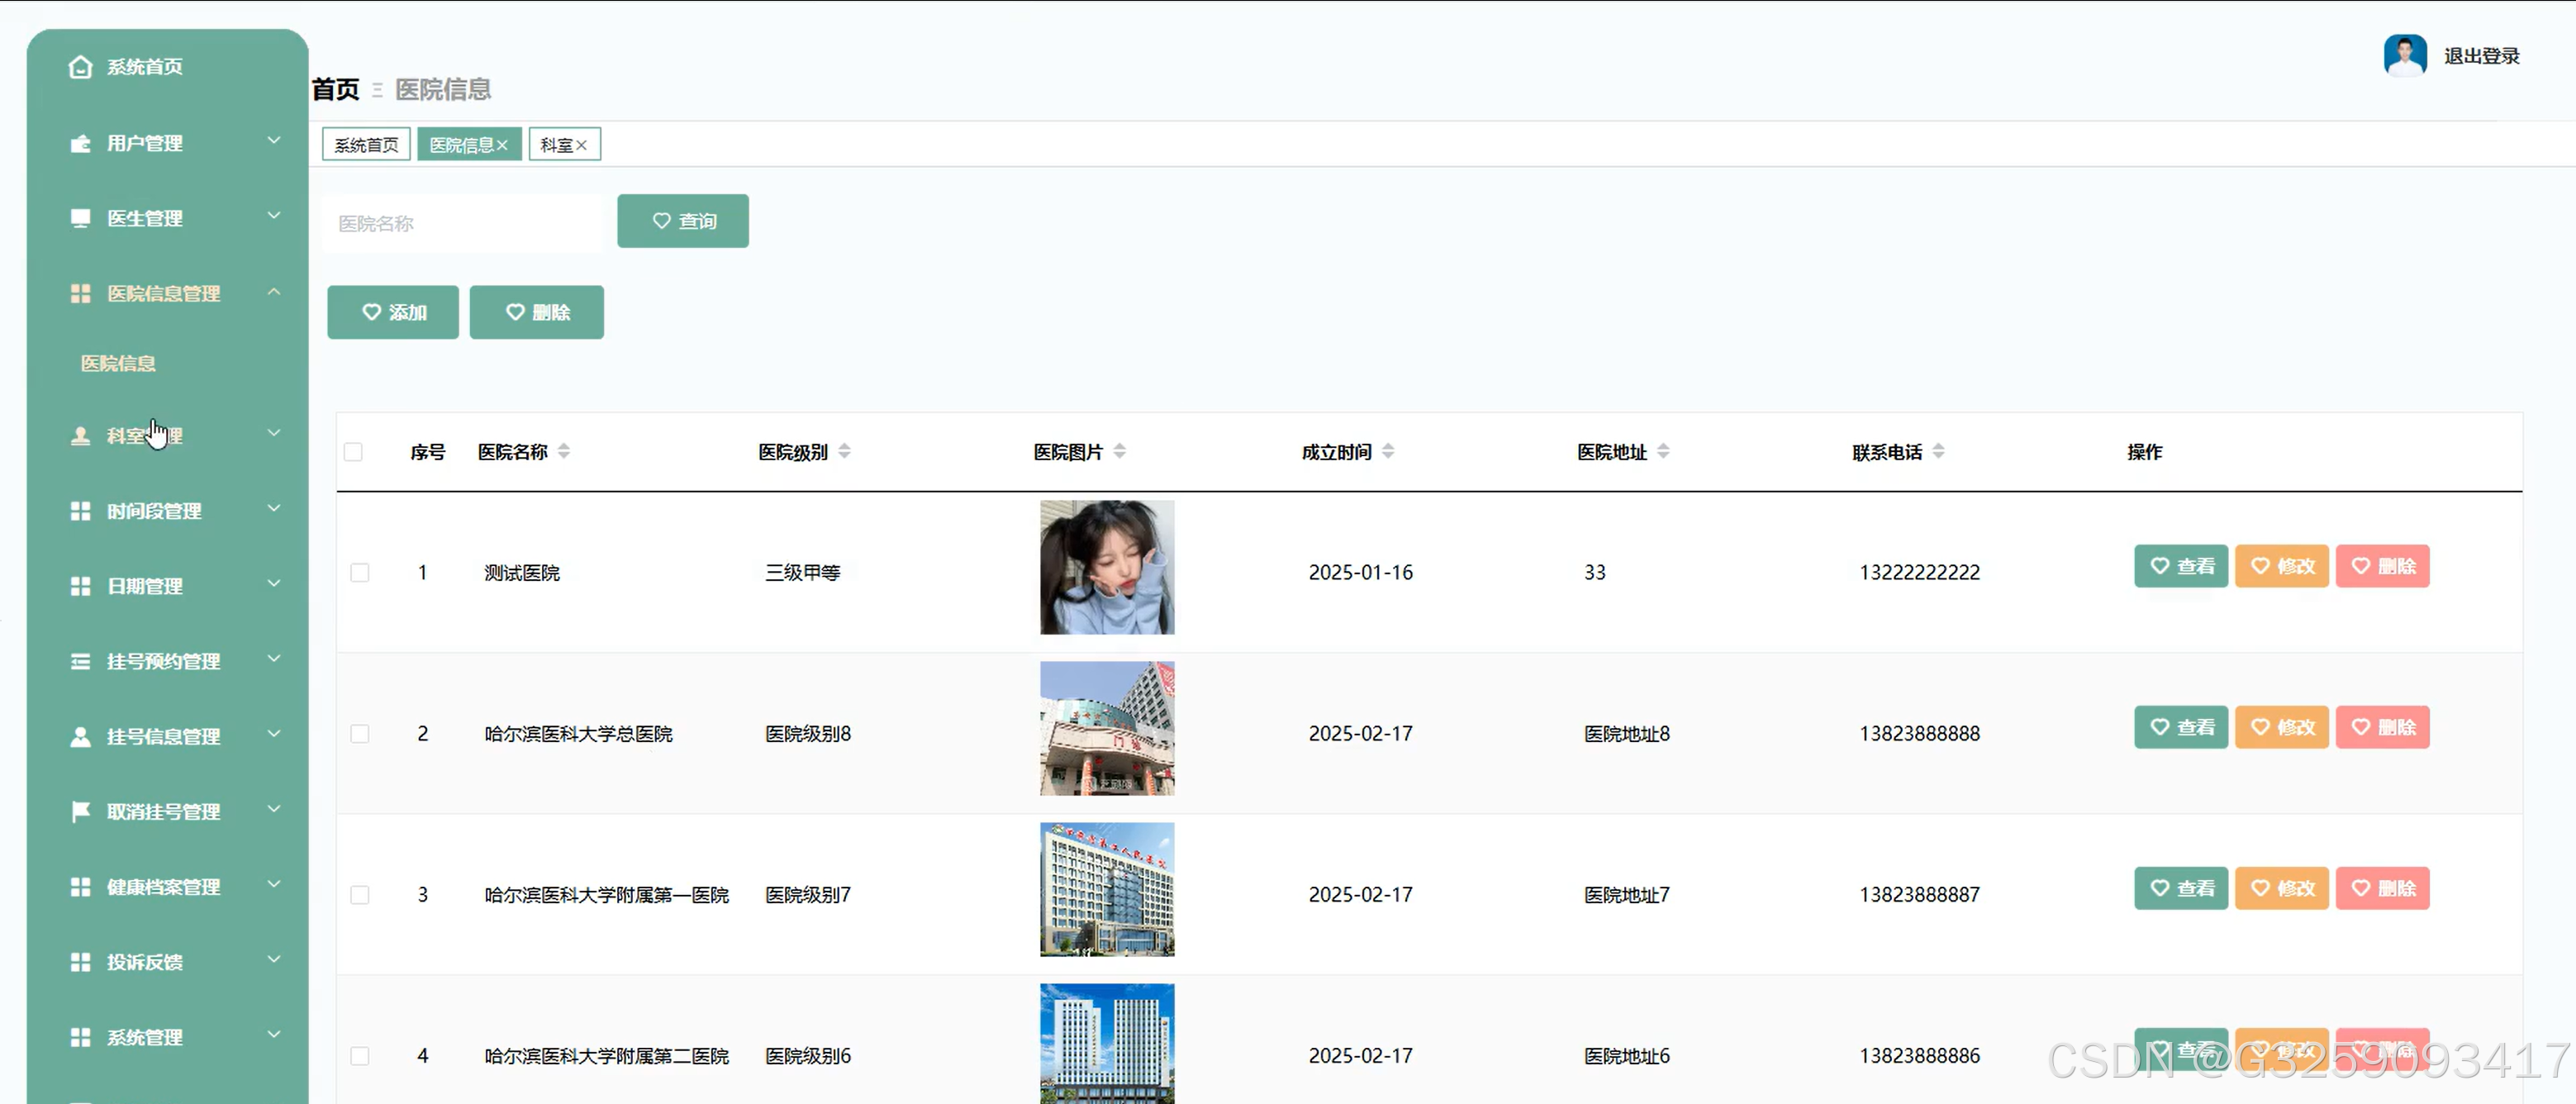
Task: Click the 用户管理 sidebar icon
Action: (x=80, y=143)
